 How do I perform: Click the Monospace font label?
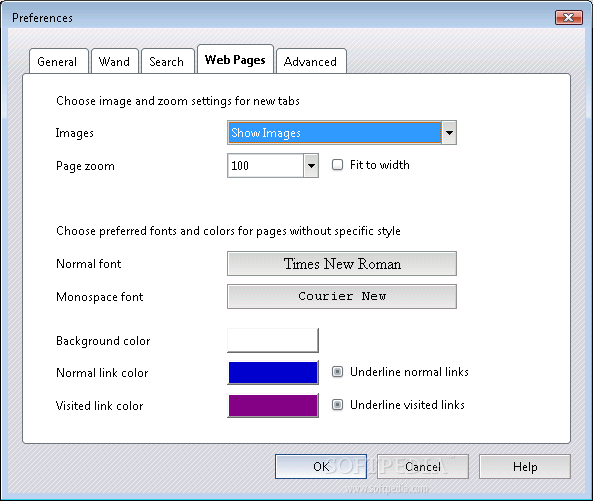click(x=99, y=297)
